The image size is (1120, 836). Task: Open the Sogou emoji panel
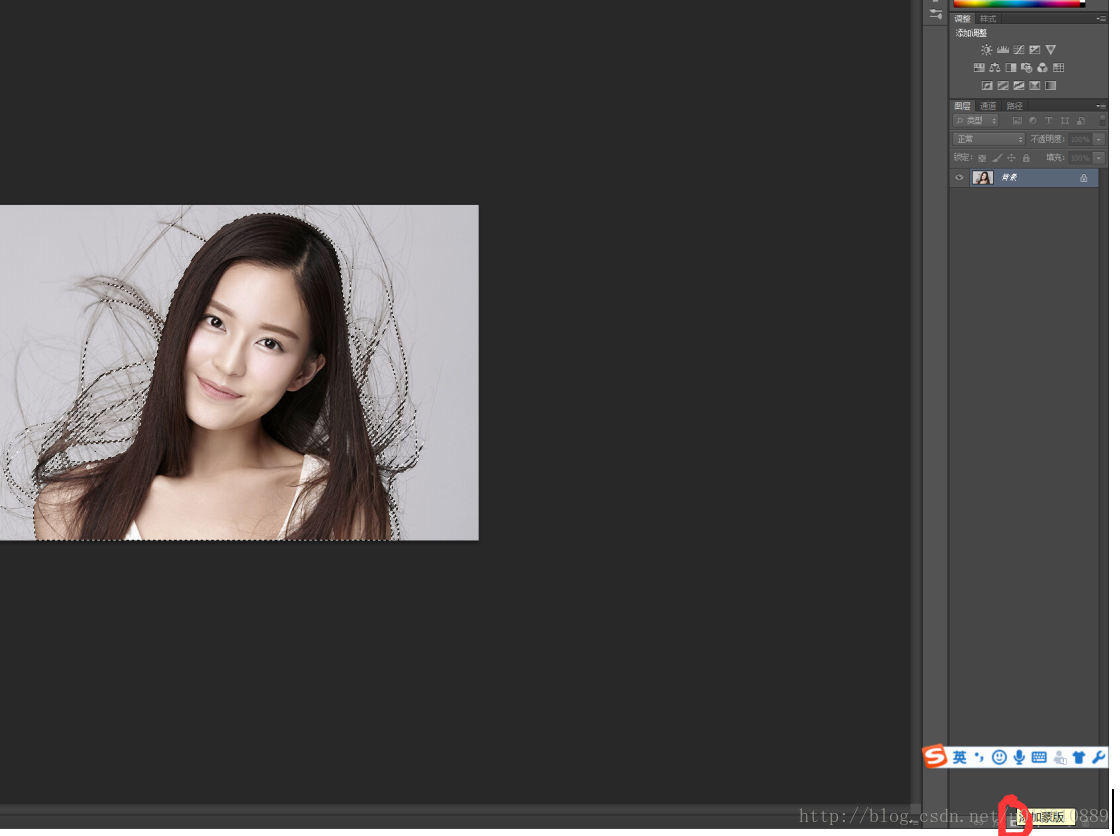999,757
